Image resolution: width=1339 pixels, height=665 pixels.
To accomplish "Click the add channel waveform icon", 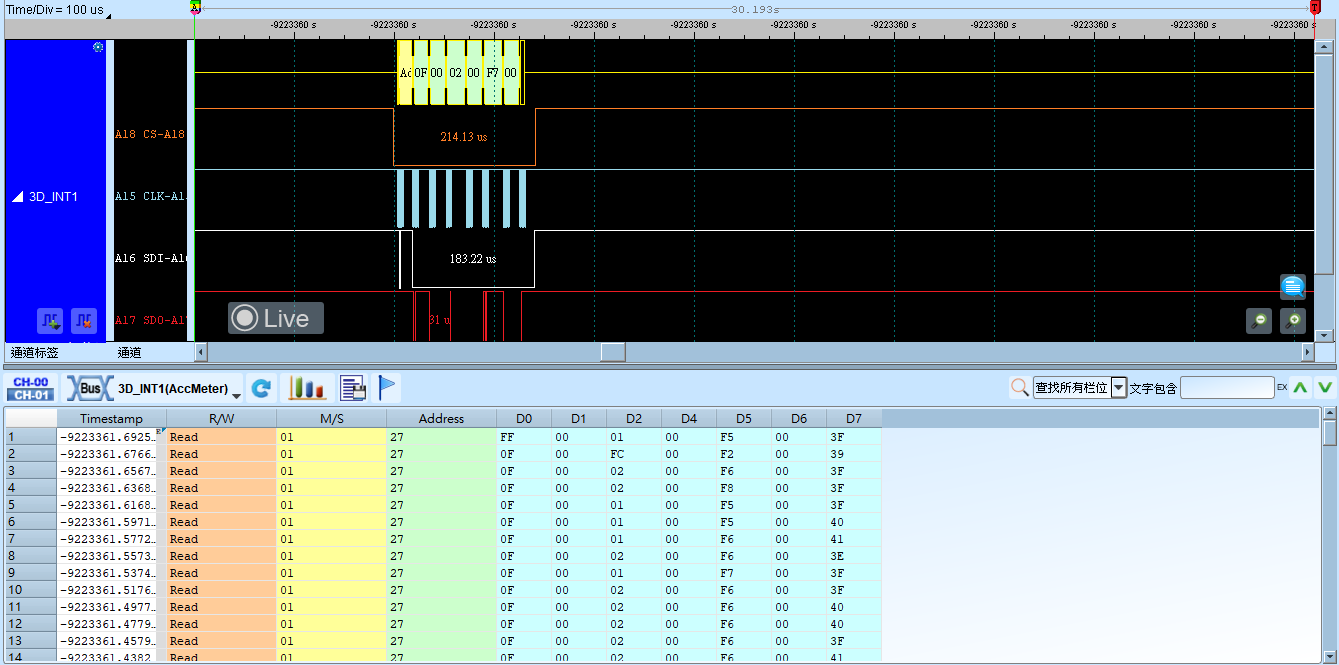I will click(x=50, y=321).
